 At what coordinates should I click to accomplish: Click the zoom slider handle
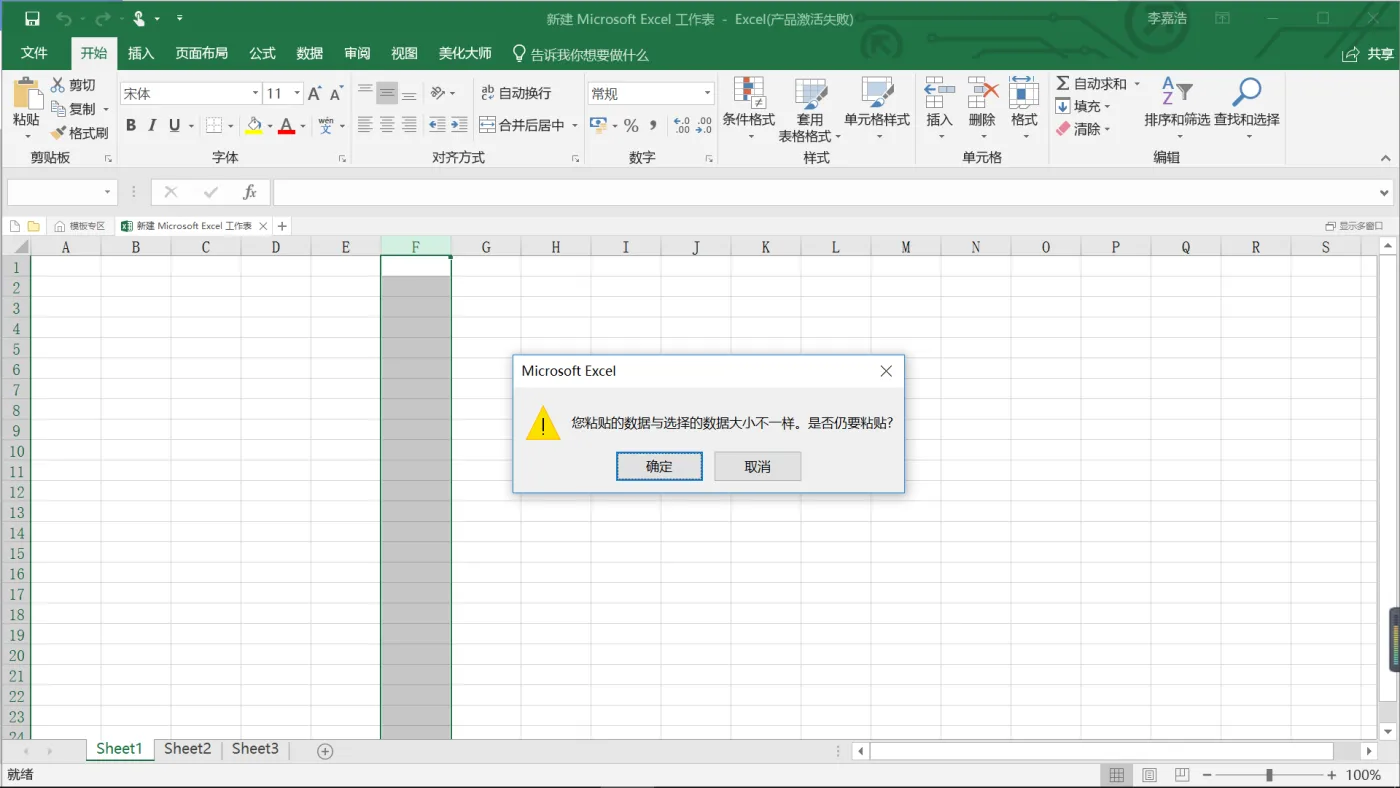(x=1269, y=775)
